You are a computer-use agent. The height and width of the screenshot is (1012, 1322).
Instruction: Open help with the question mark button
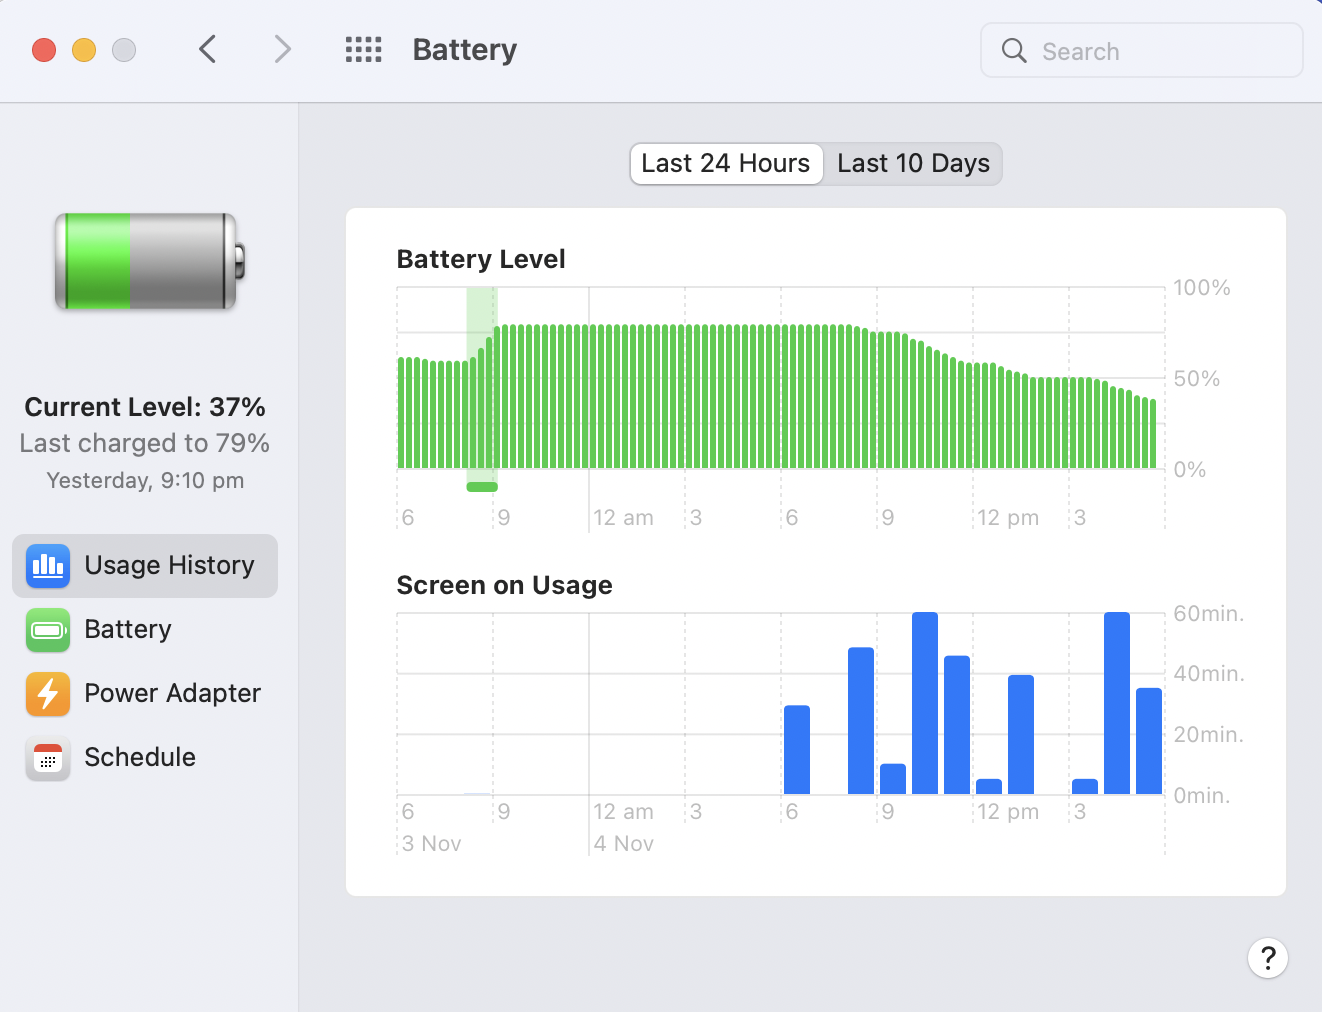1267,958
